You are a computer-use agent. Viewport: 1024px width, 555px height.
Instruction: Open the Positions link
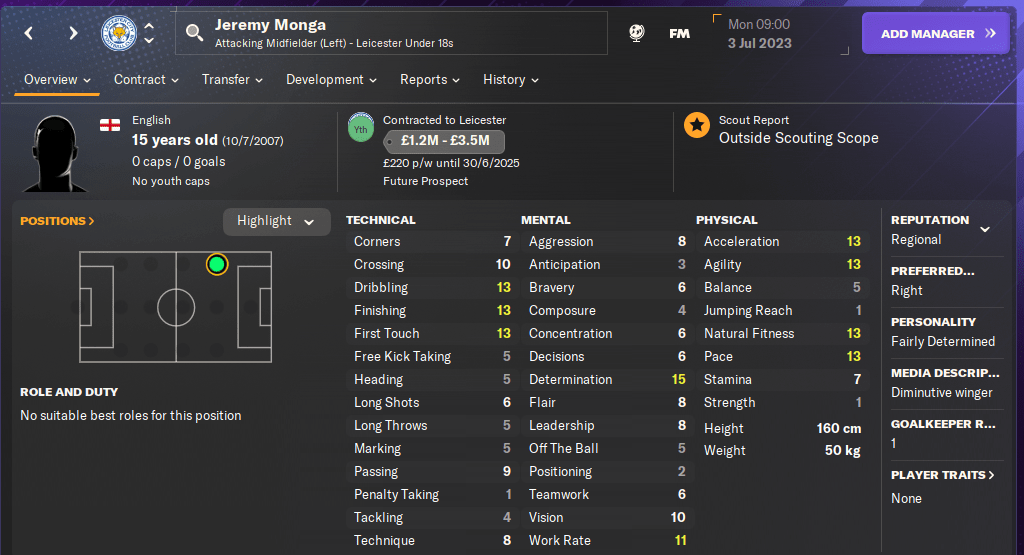(x=57, y=221)
